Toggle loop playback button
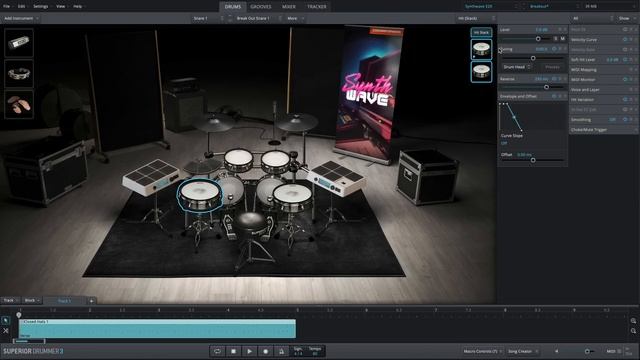 coord(217,351)
